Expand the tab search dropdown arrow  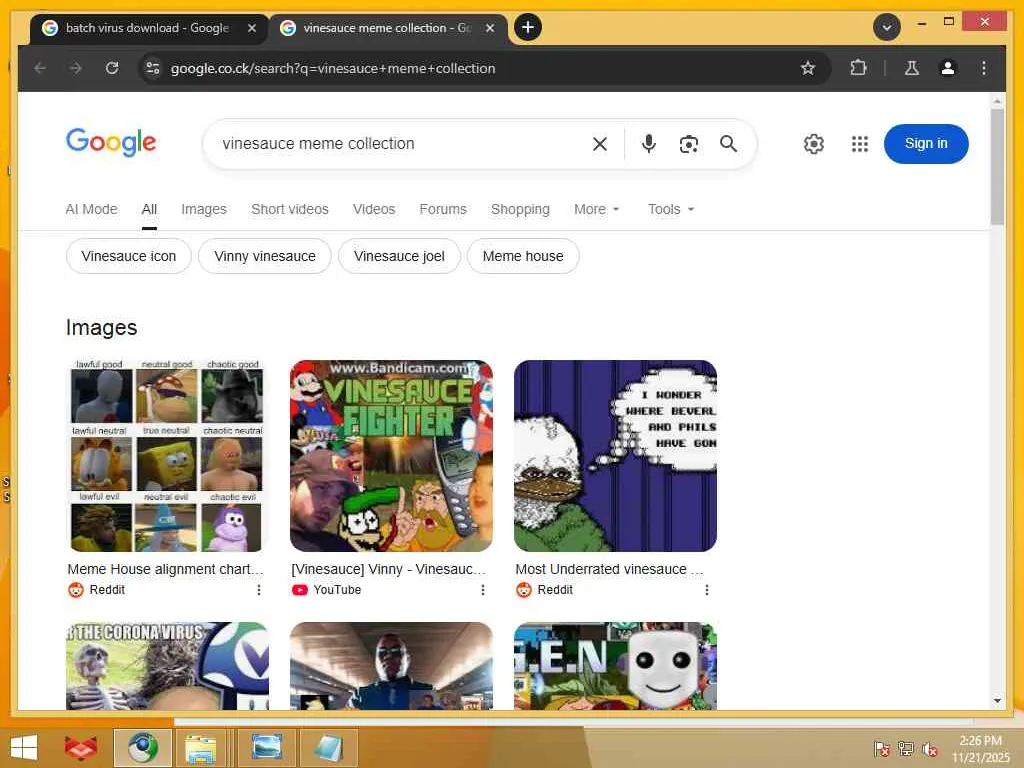click(x=886, y=27)
